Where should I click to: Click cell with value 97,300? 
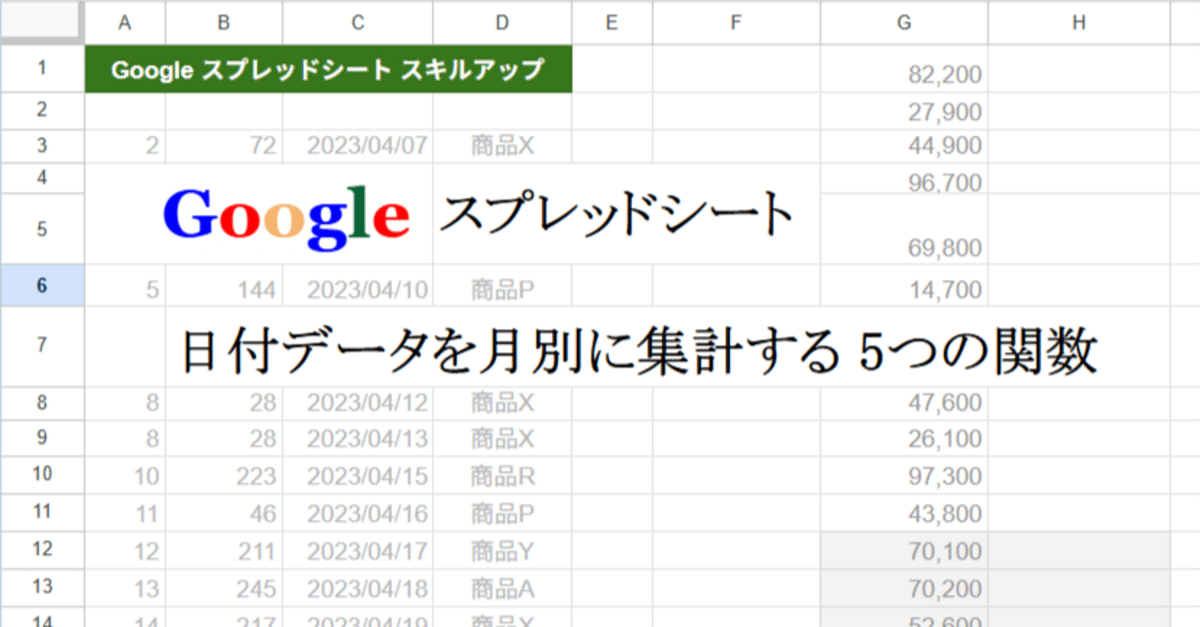click(904, 474)
